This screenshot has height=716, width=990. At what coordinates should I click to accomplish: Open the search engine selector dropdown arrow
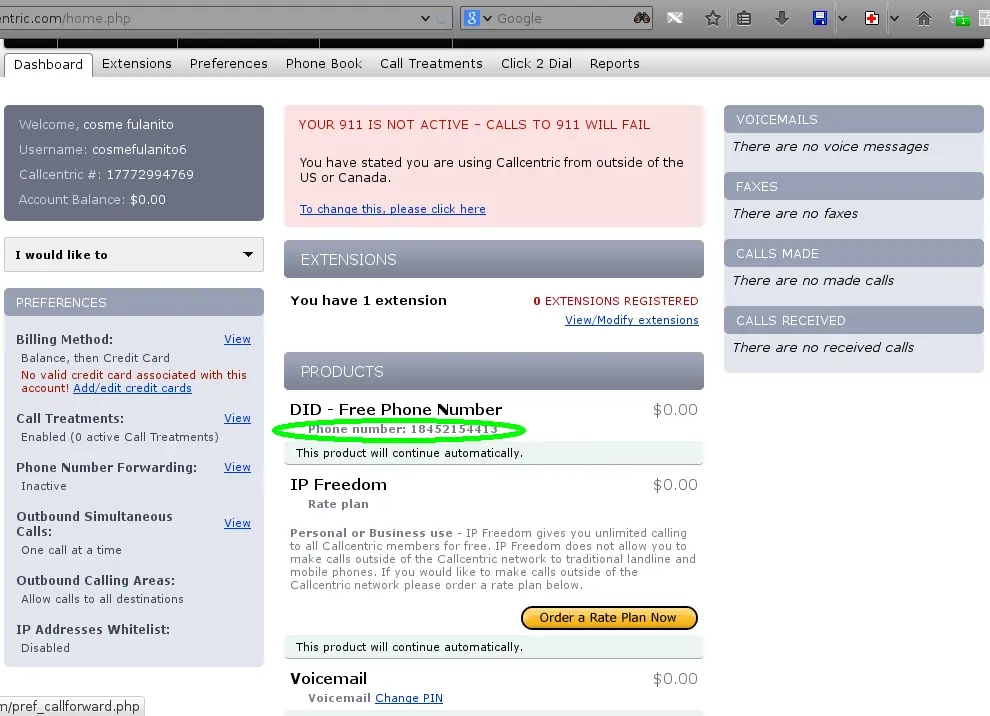tap(487, 18)
